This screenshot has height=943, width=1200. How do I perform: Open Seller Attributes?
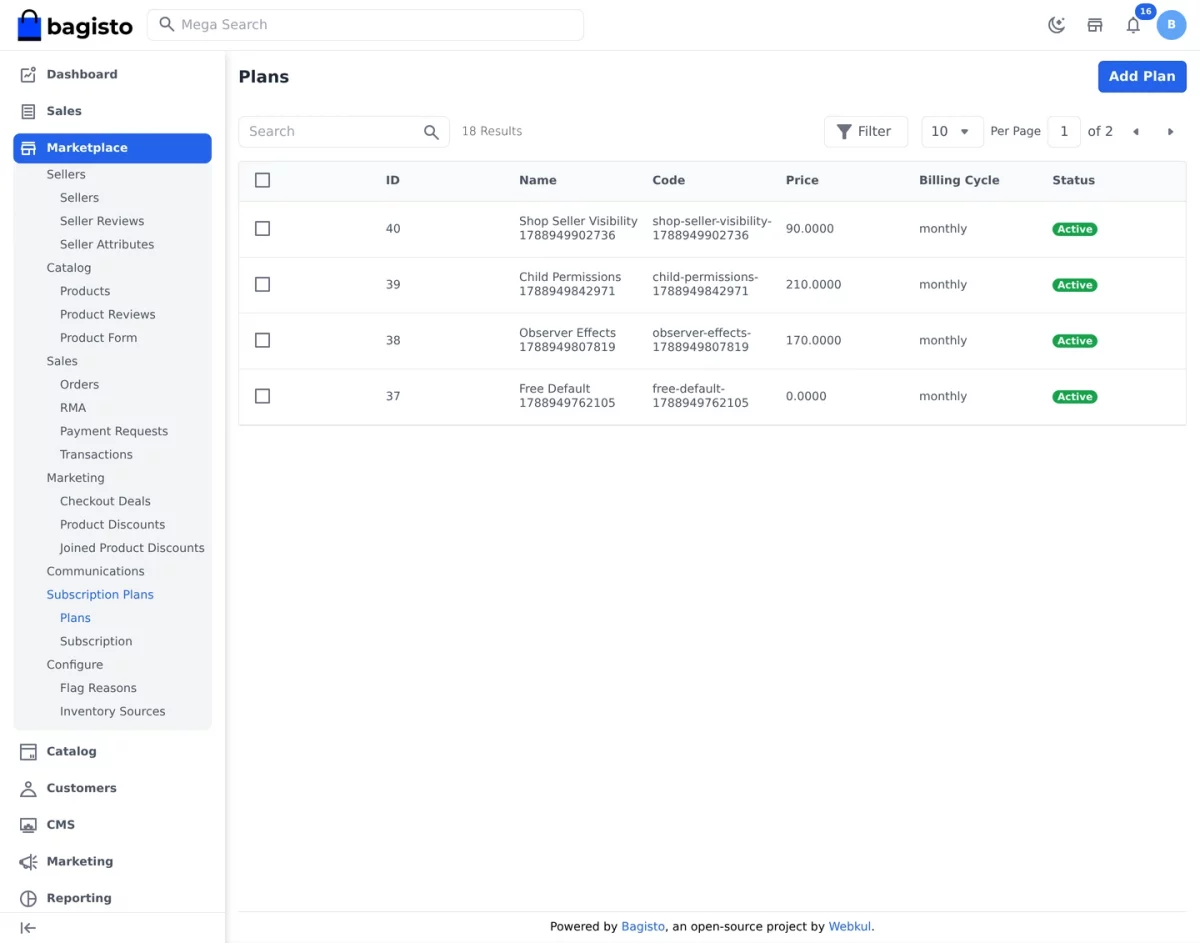click(107, 245)
